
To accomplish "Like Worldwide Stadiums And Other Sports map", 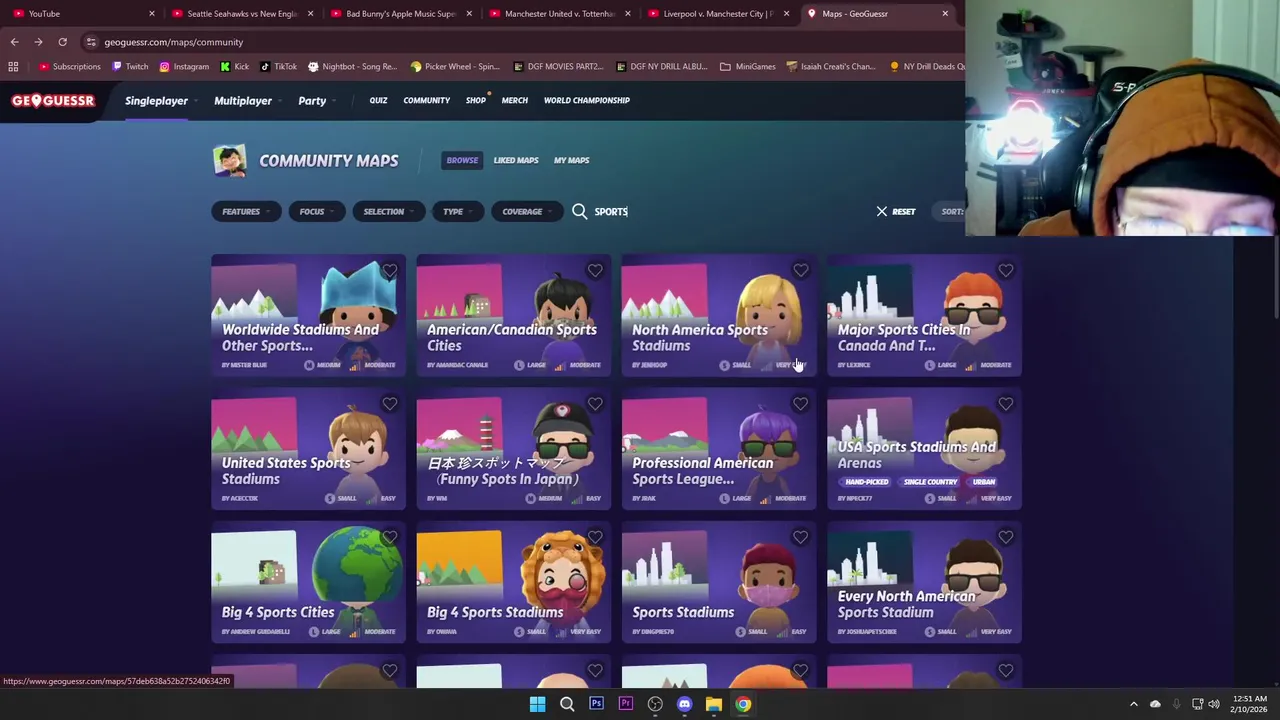I will click(x=390, y=270).
